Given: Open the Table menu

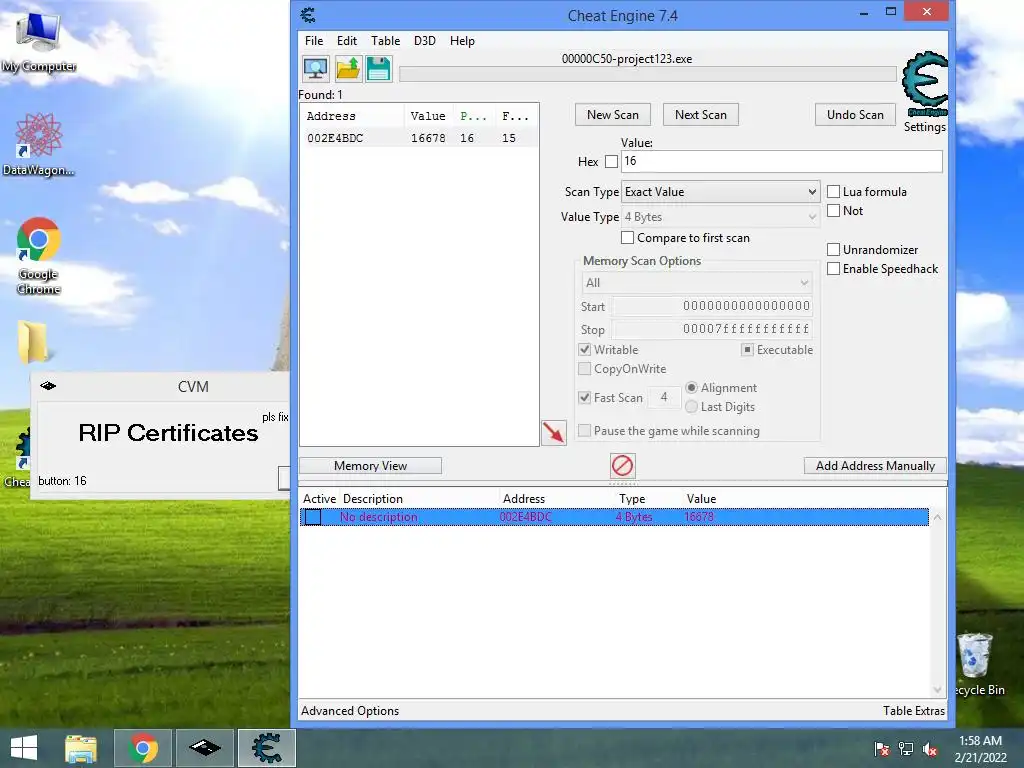Looking at the screenshot, I should [x=385, y=40].
